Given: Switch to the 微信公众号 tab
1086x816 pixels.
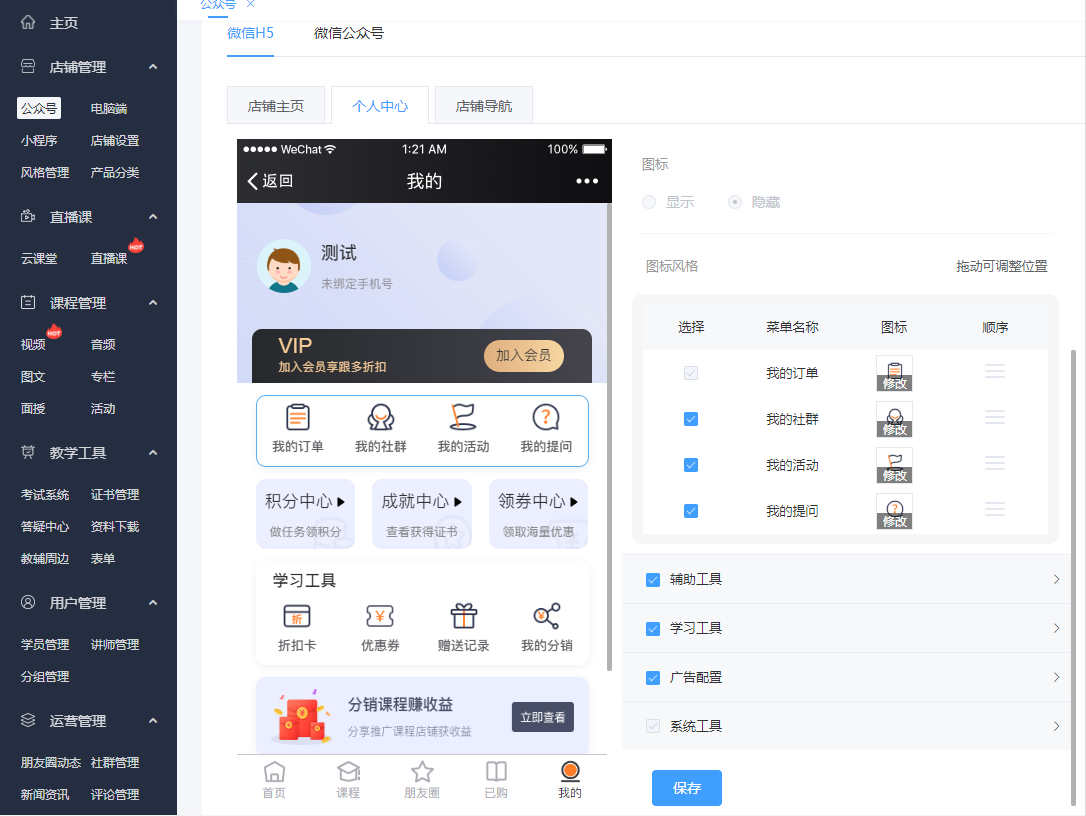Looking at the screenshot, I should tap(348, 33).
